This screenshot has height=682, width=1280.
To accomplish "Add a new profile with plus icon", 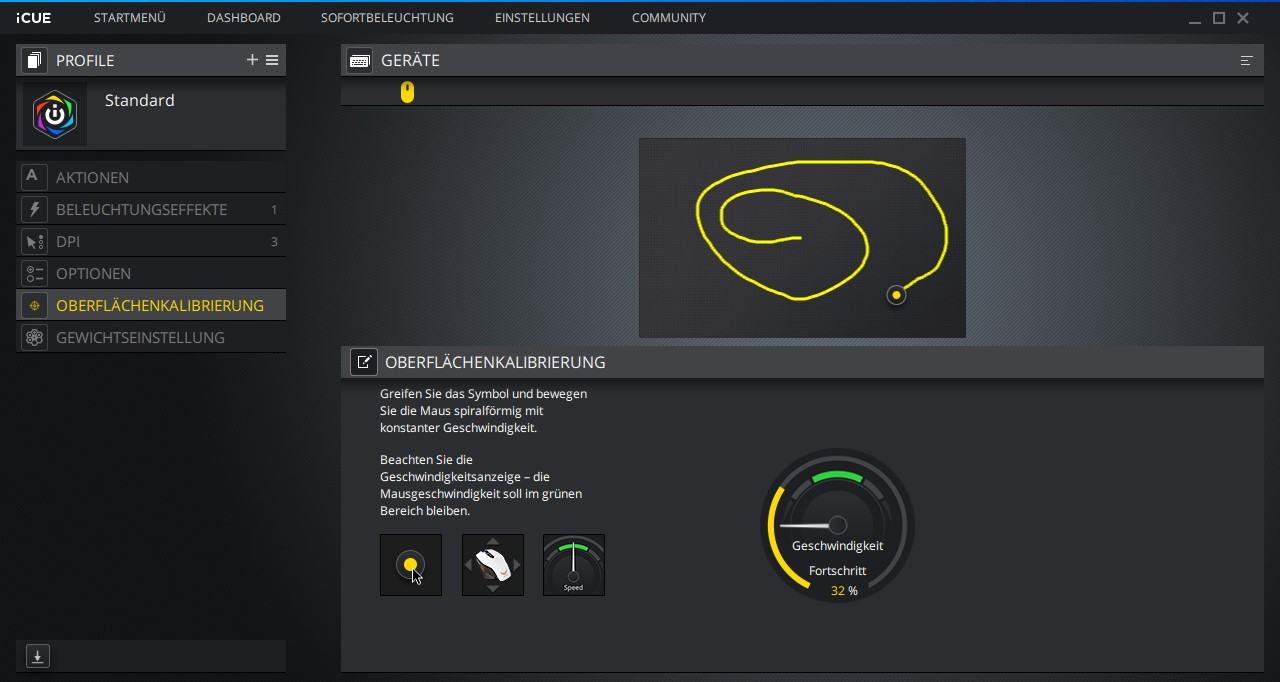I will coord(252,60).
